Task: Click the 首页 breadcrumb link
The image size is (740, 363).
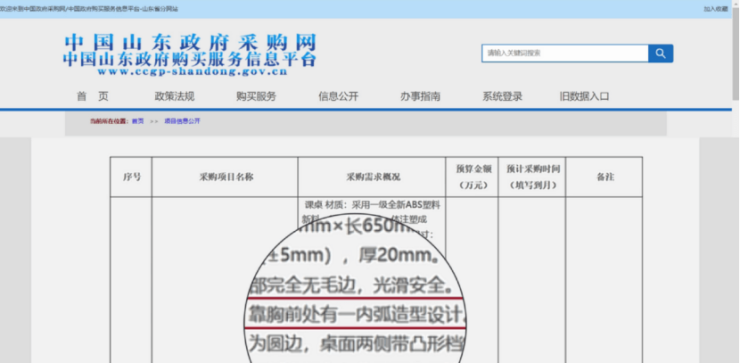Action: tap(137, 121)
